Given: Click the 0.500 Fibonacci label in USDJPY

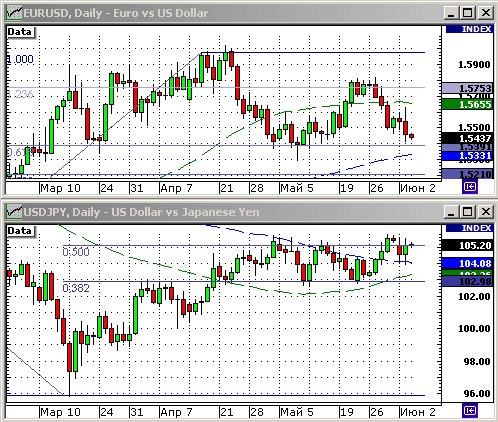Looking at the screenshot, I should pos(76,252).
